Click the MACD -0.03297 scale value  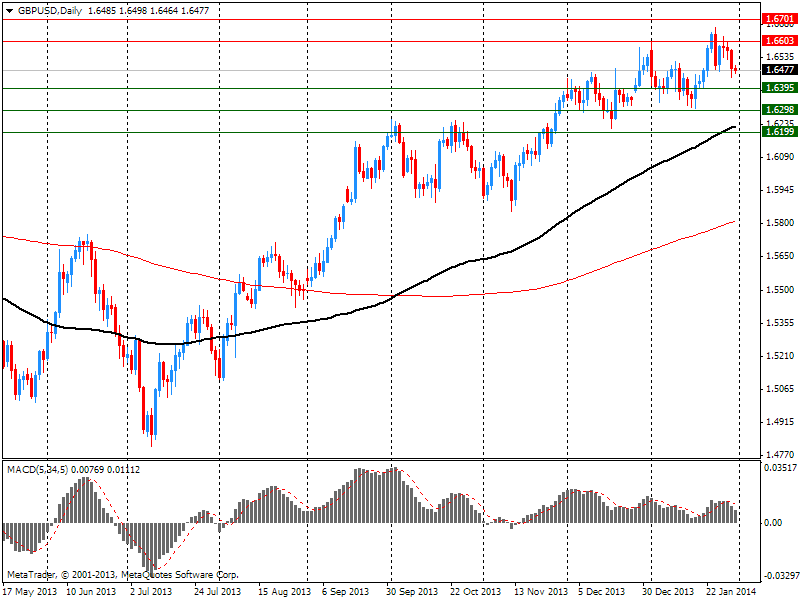click(780, 577)
